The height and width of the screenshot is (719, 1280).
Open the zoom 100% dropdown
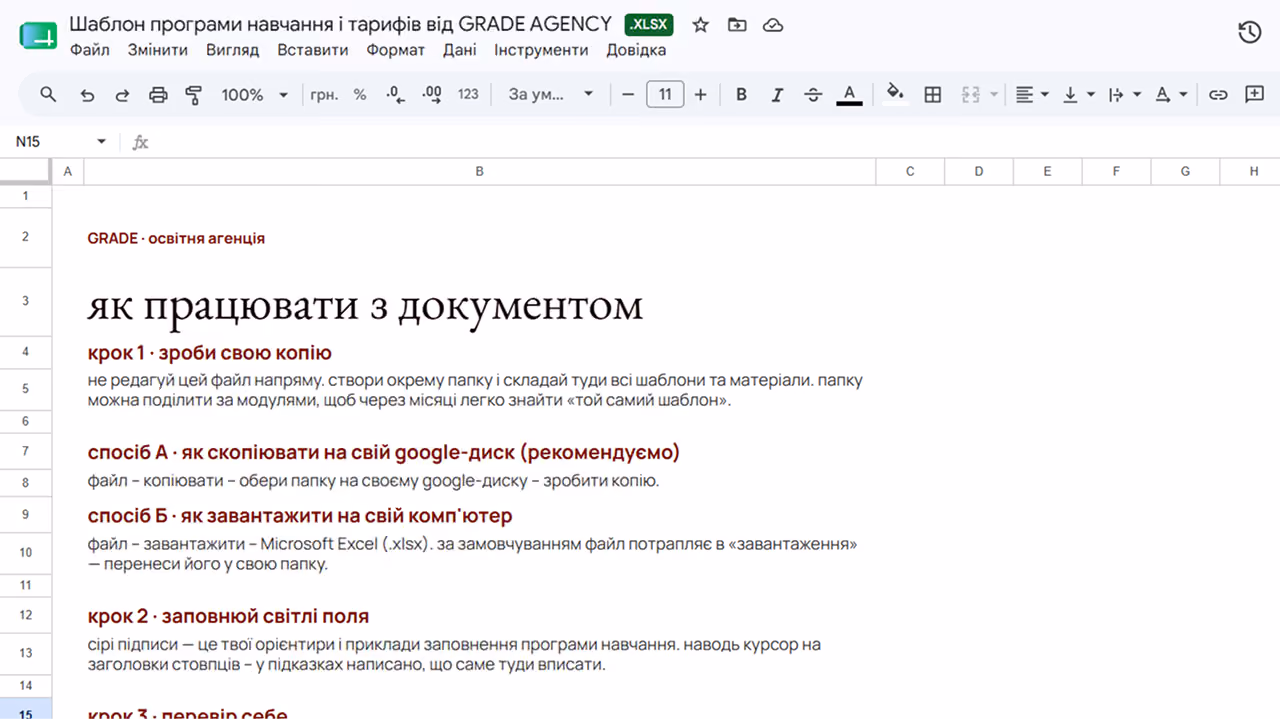click(254, 95)
